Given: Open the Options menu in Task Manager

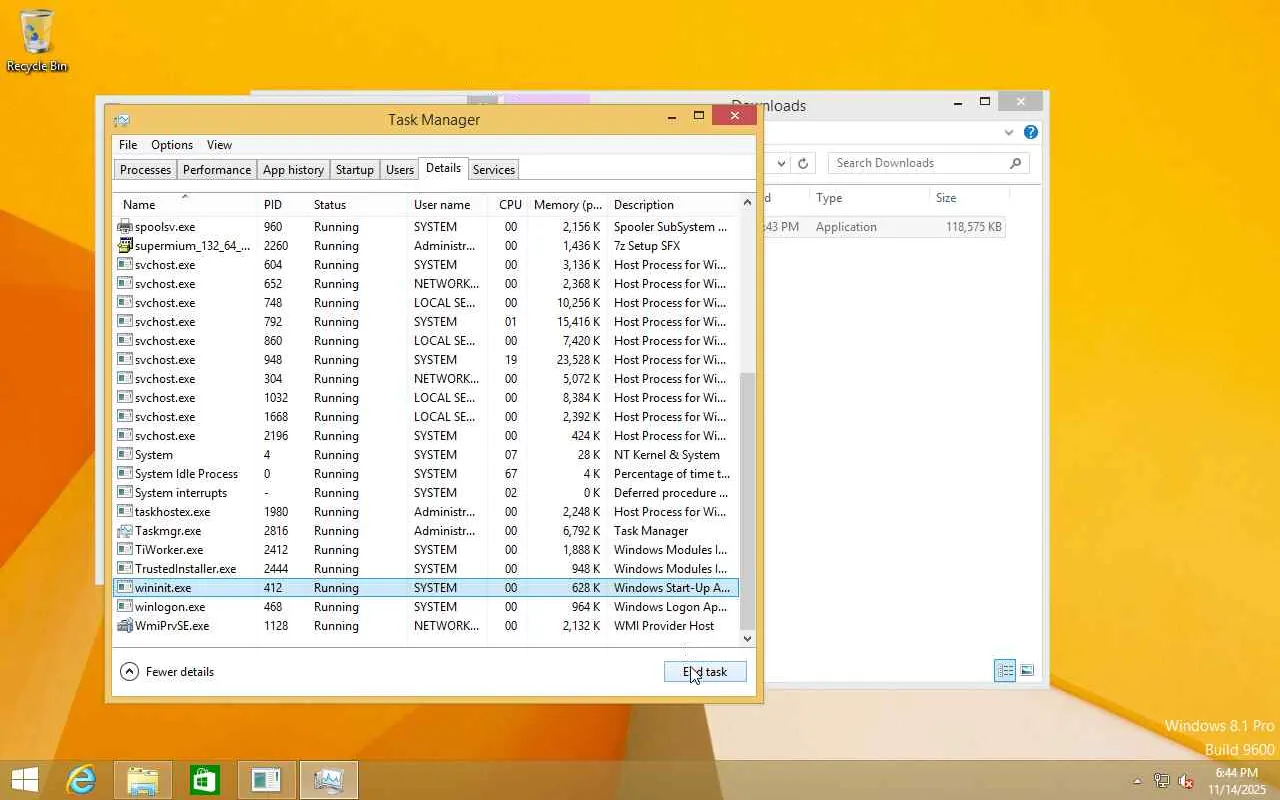Looking at the screenshot, I should [x=172, y=145].
